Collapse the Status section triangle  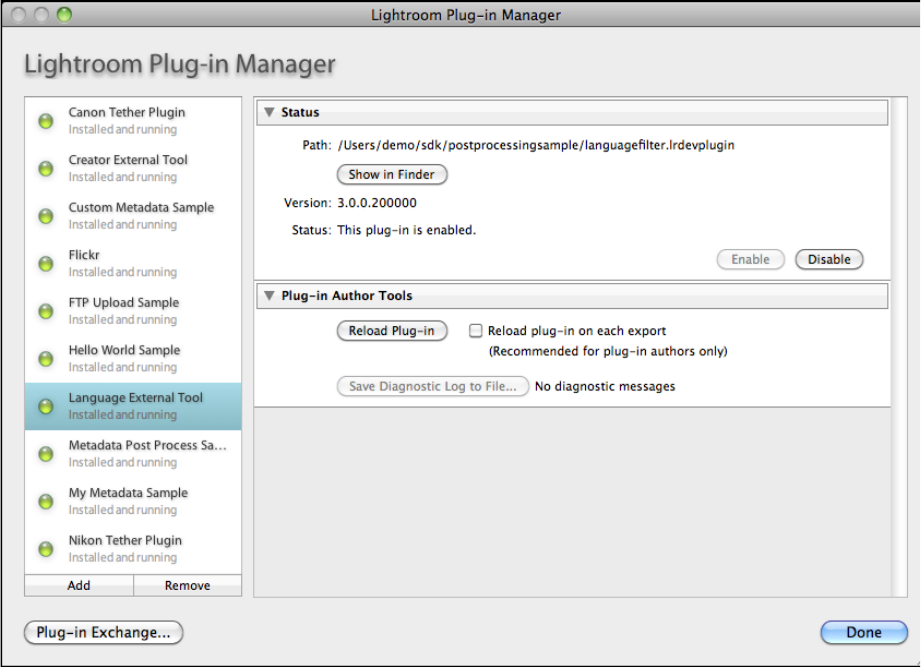tap(269, 112)
